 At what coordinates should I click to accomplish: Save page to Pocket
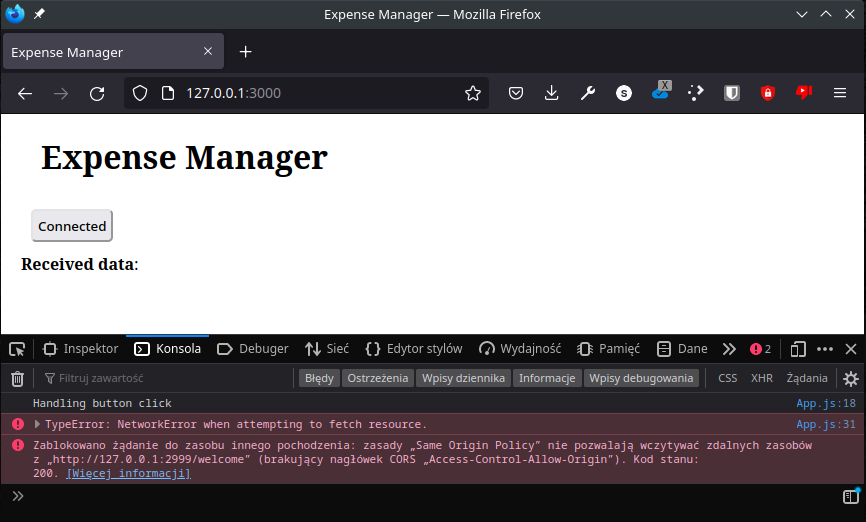516,93
